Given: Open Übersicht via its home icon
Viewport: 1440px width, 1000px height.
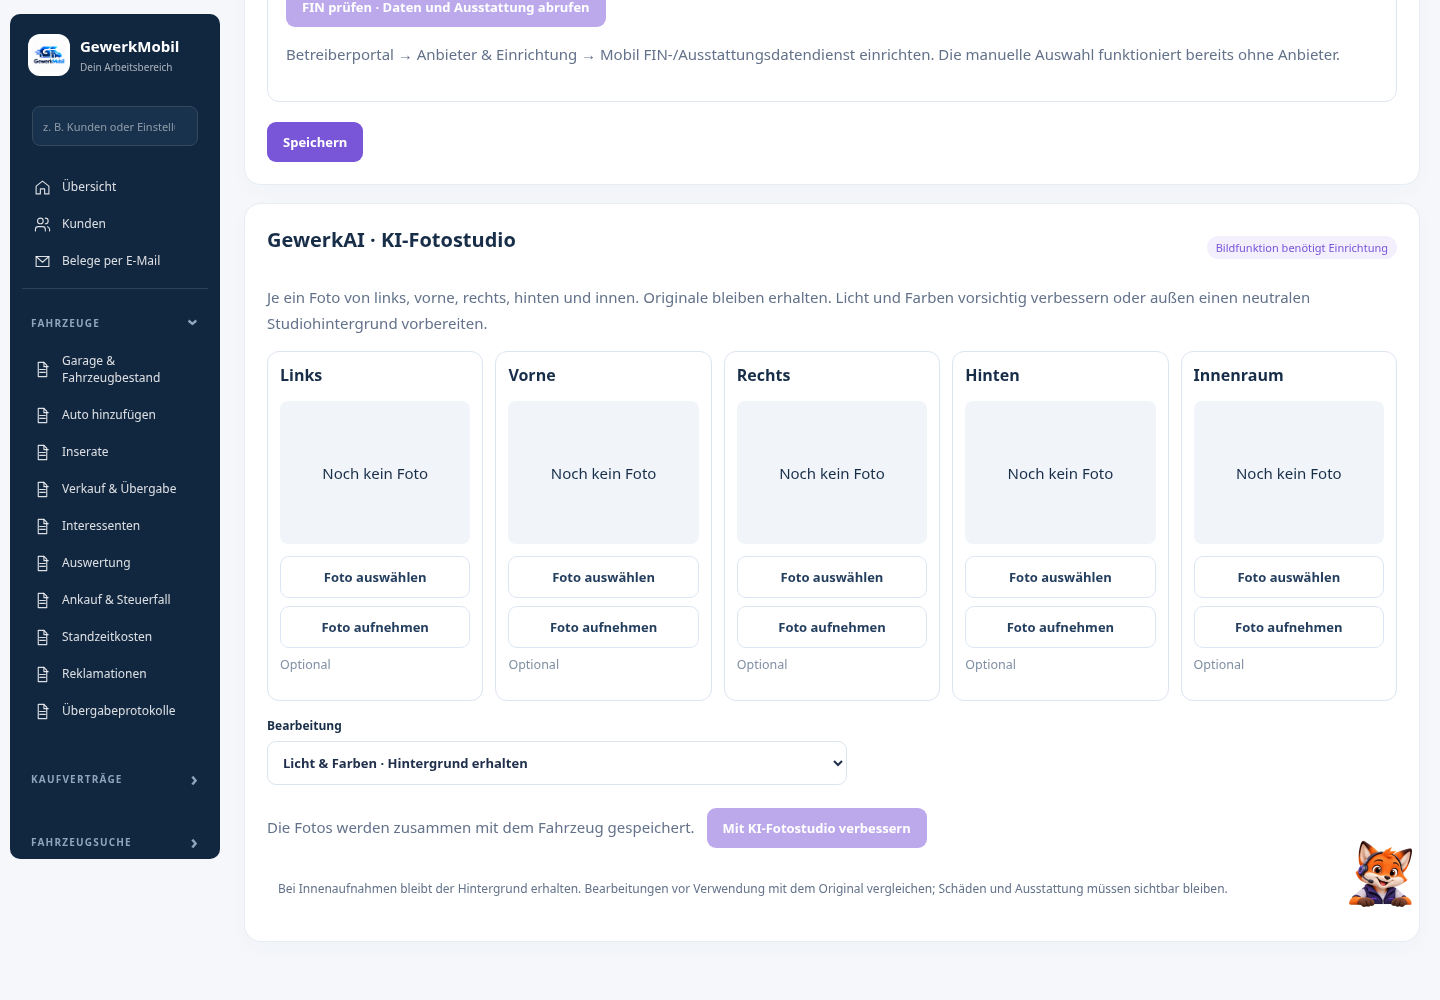Looking at the screenshot, I should point(42,187).
